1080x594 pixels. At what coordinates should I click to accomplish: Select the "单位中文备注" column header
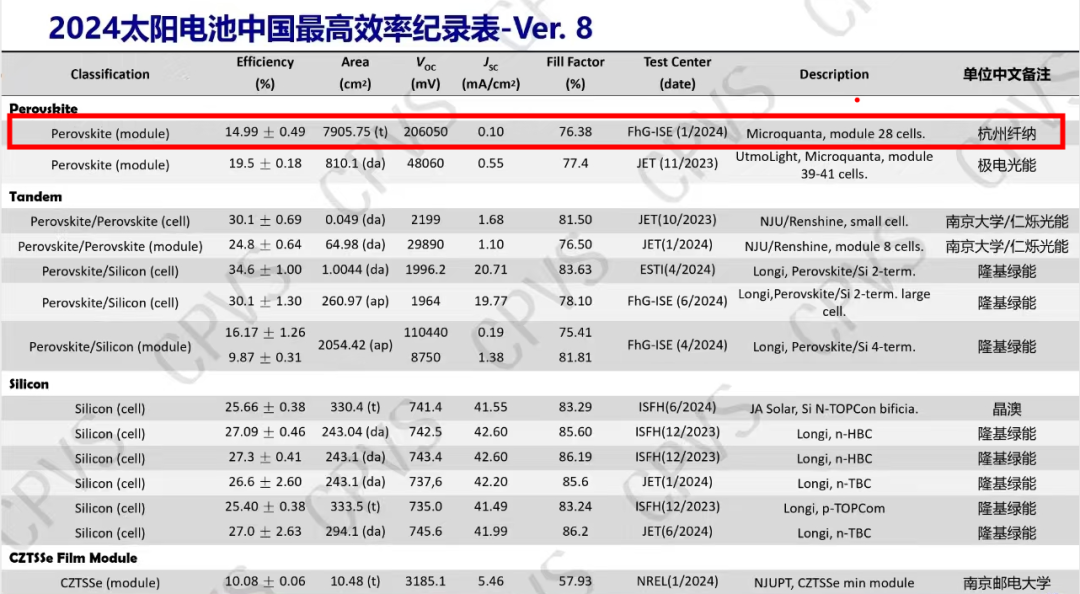point(1006,74)
